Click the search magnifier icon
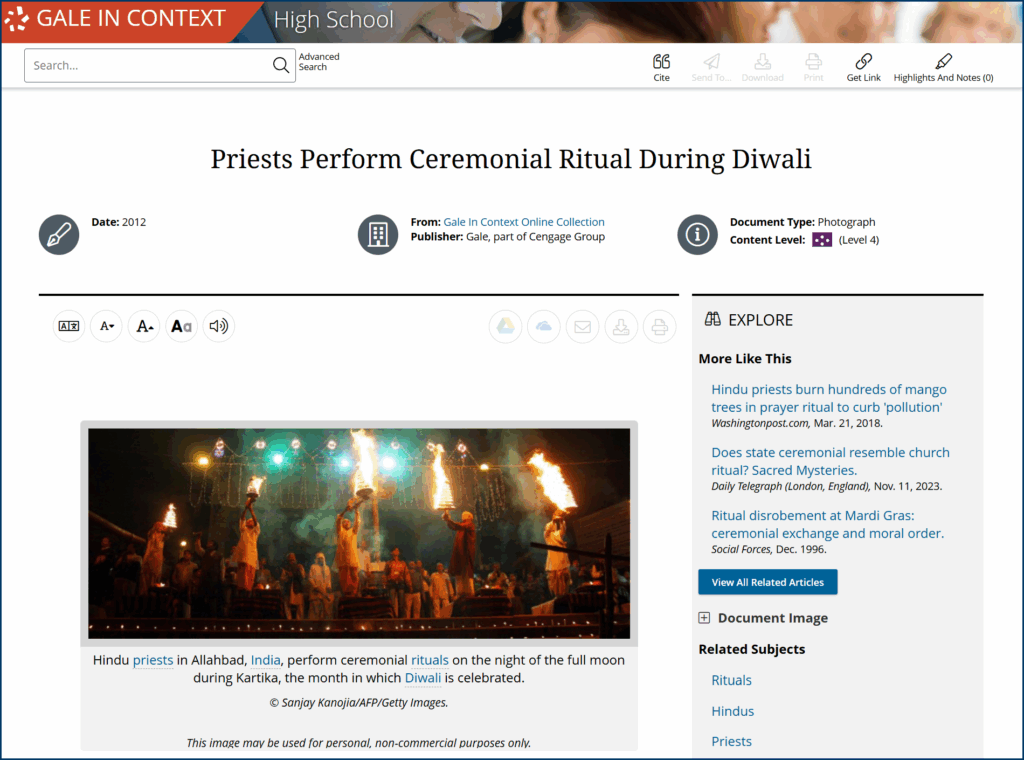Viewport: 1024px width, 760px height. coord(281,65)
